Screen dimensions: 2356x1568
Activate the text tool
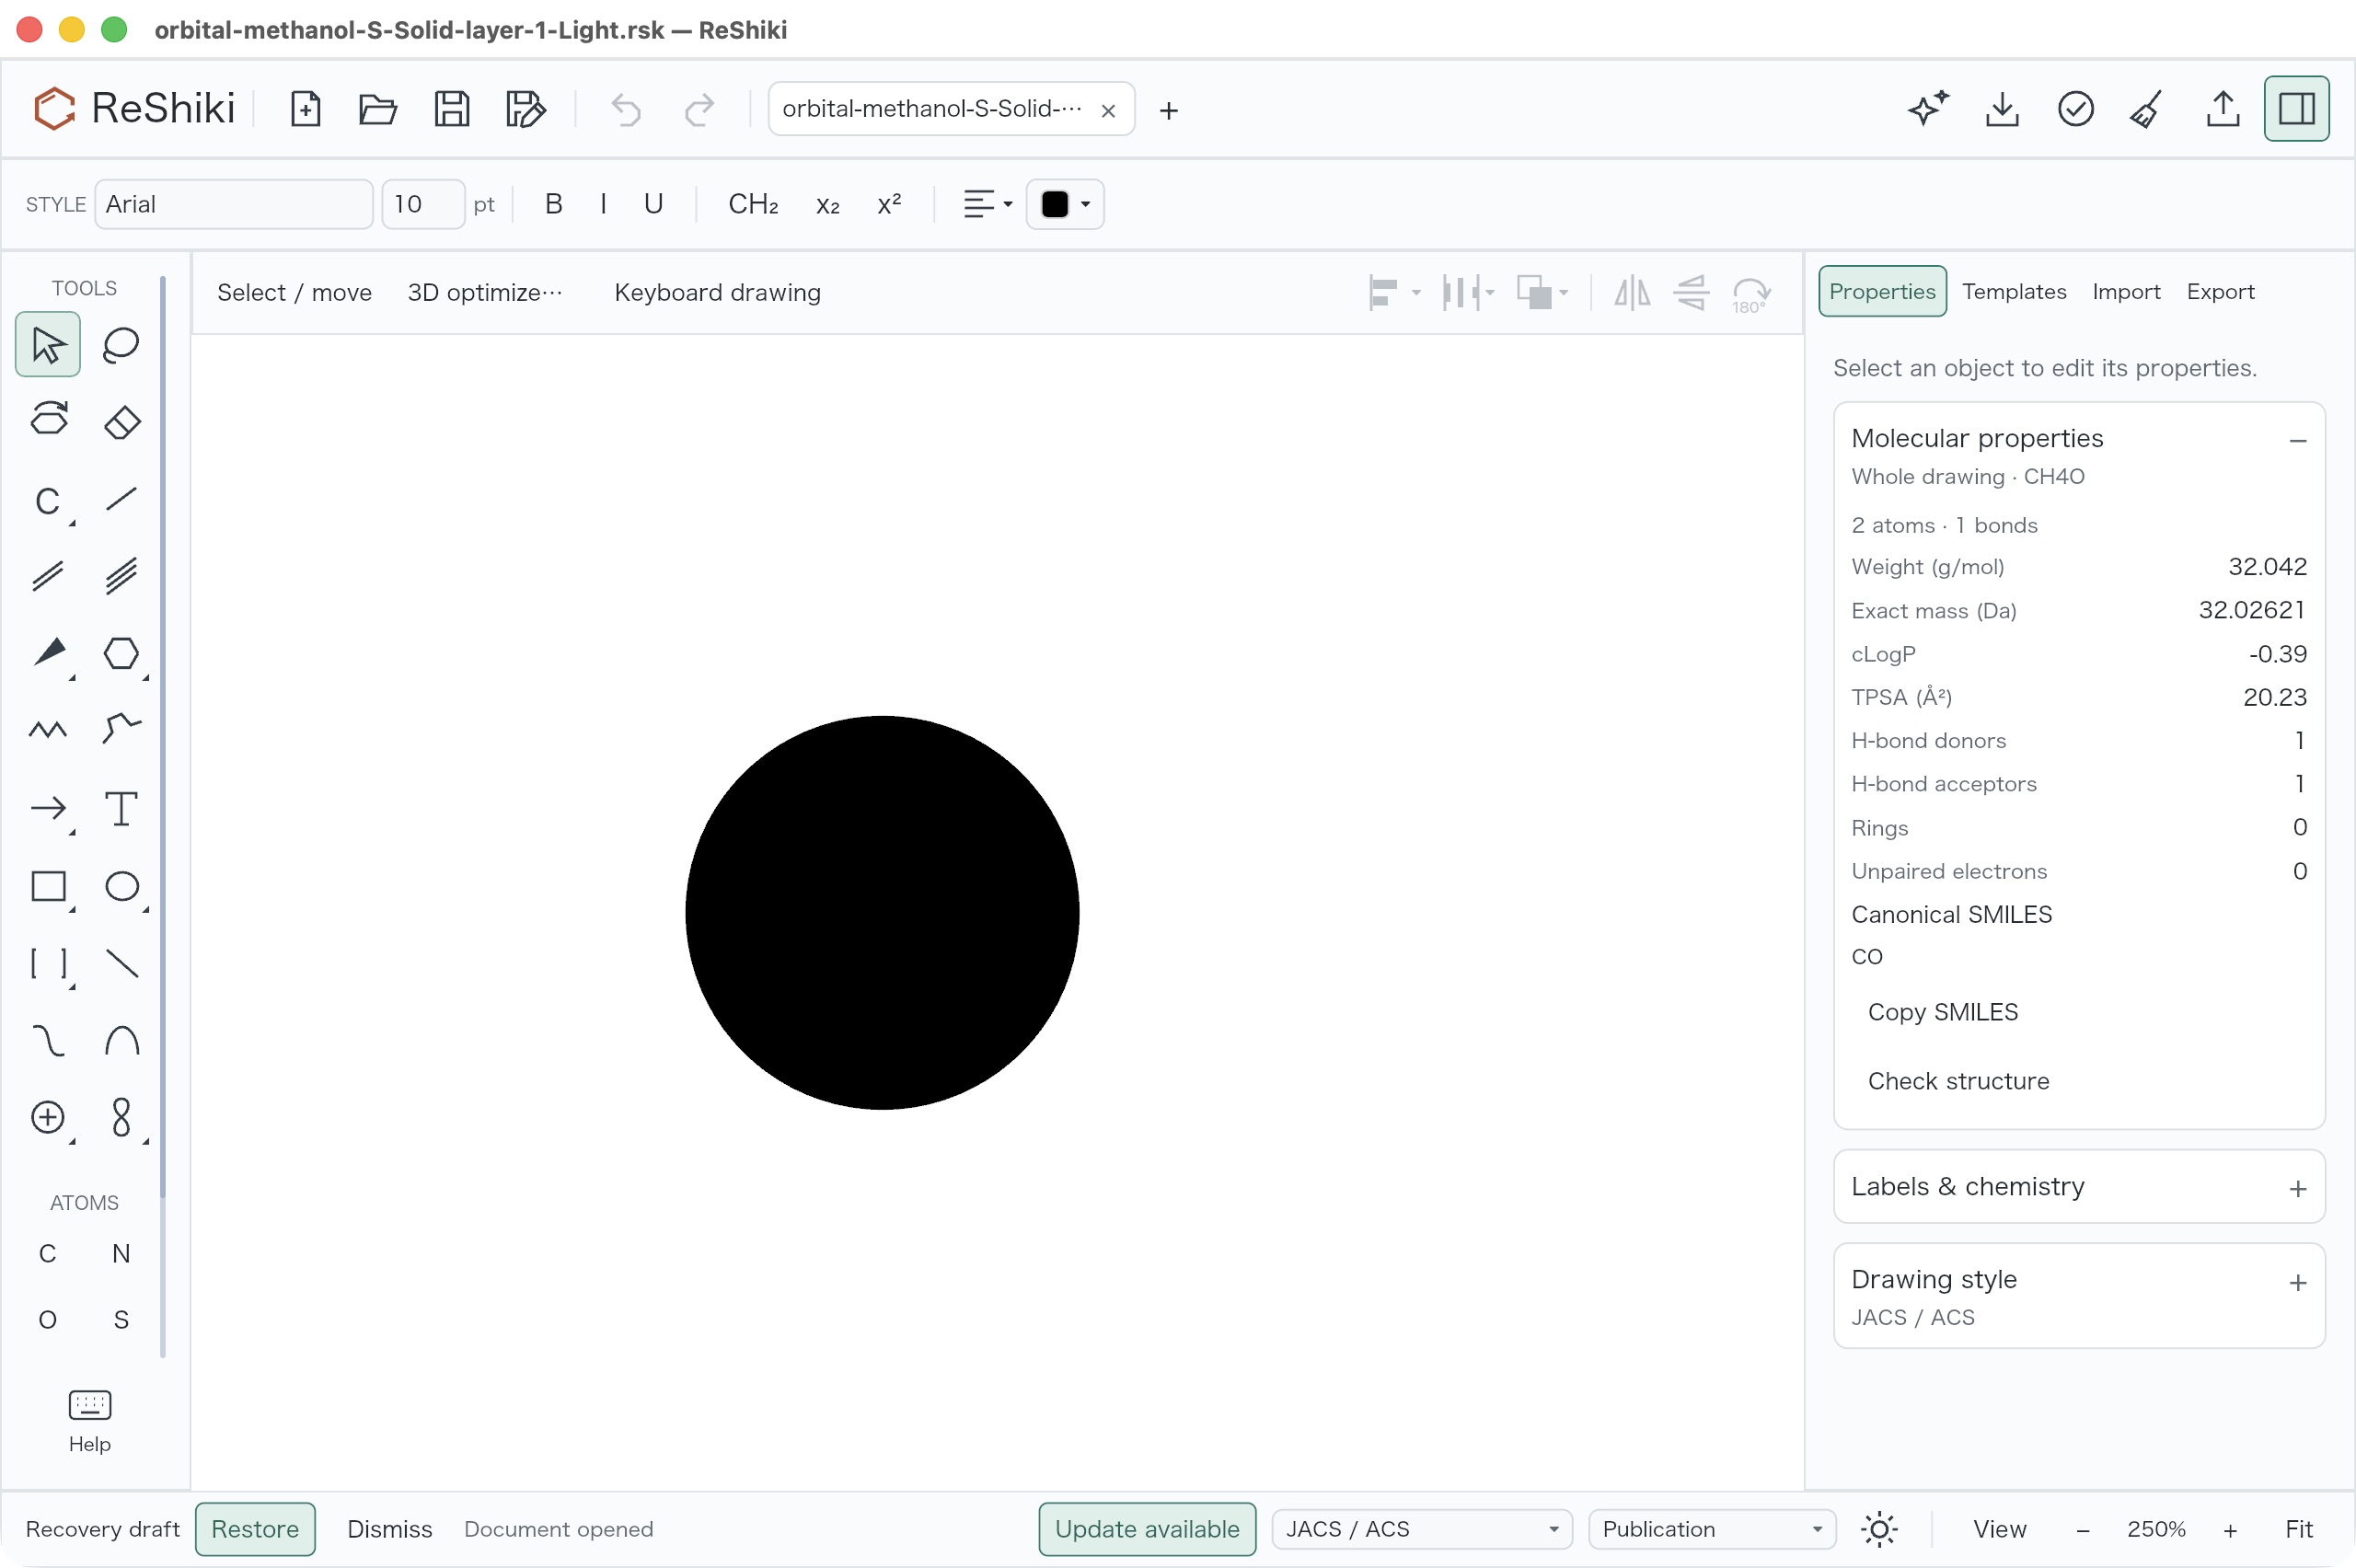tap(121, 808)
